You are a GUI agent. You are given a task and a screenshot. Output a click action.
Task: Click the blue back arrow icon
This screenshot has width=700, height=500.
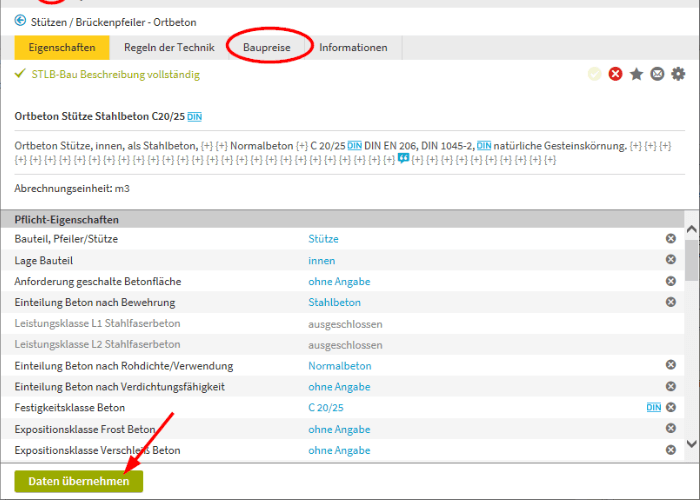point(20,21)
